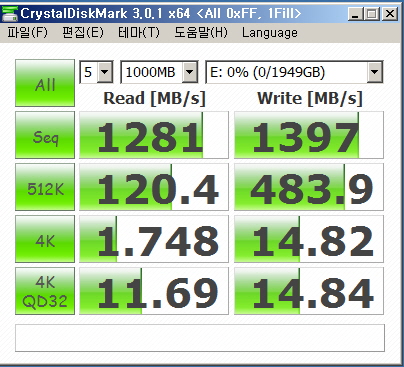Start the 512K random test
This screenshot has height=367, width=404.
pos(45,187)
